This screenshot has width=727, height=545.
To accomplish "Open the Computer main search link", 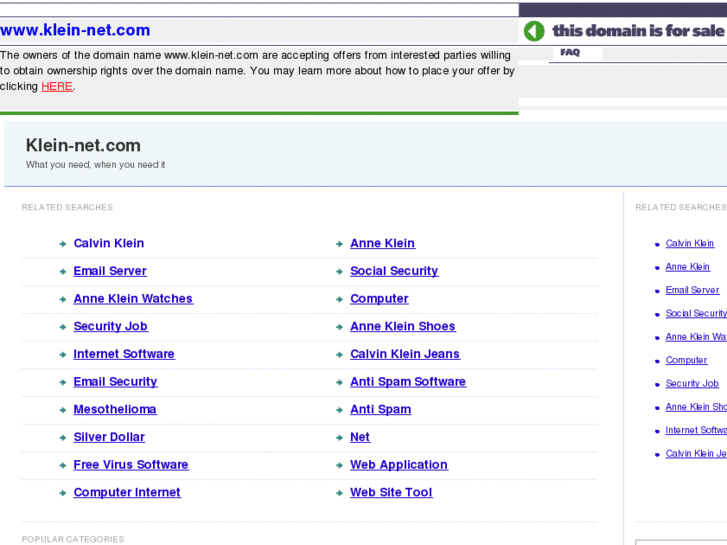I will pos(379,299).
